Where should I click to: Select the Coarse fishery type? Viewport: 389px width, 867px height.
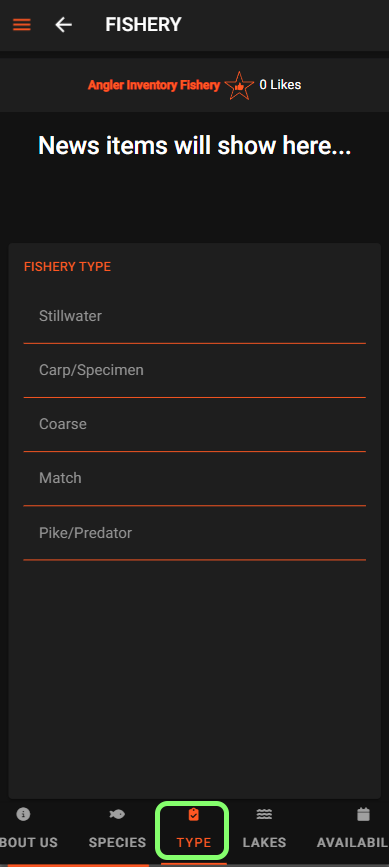point(194,425)
